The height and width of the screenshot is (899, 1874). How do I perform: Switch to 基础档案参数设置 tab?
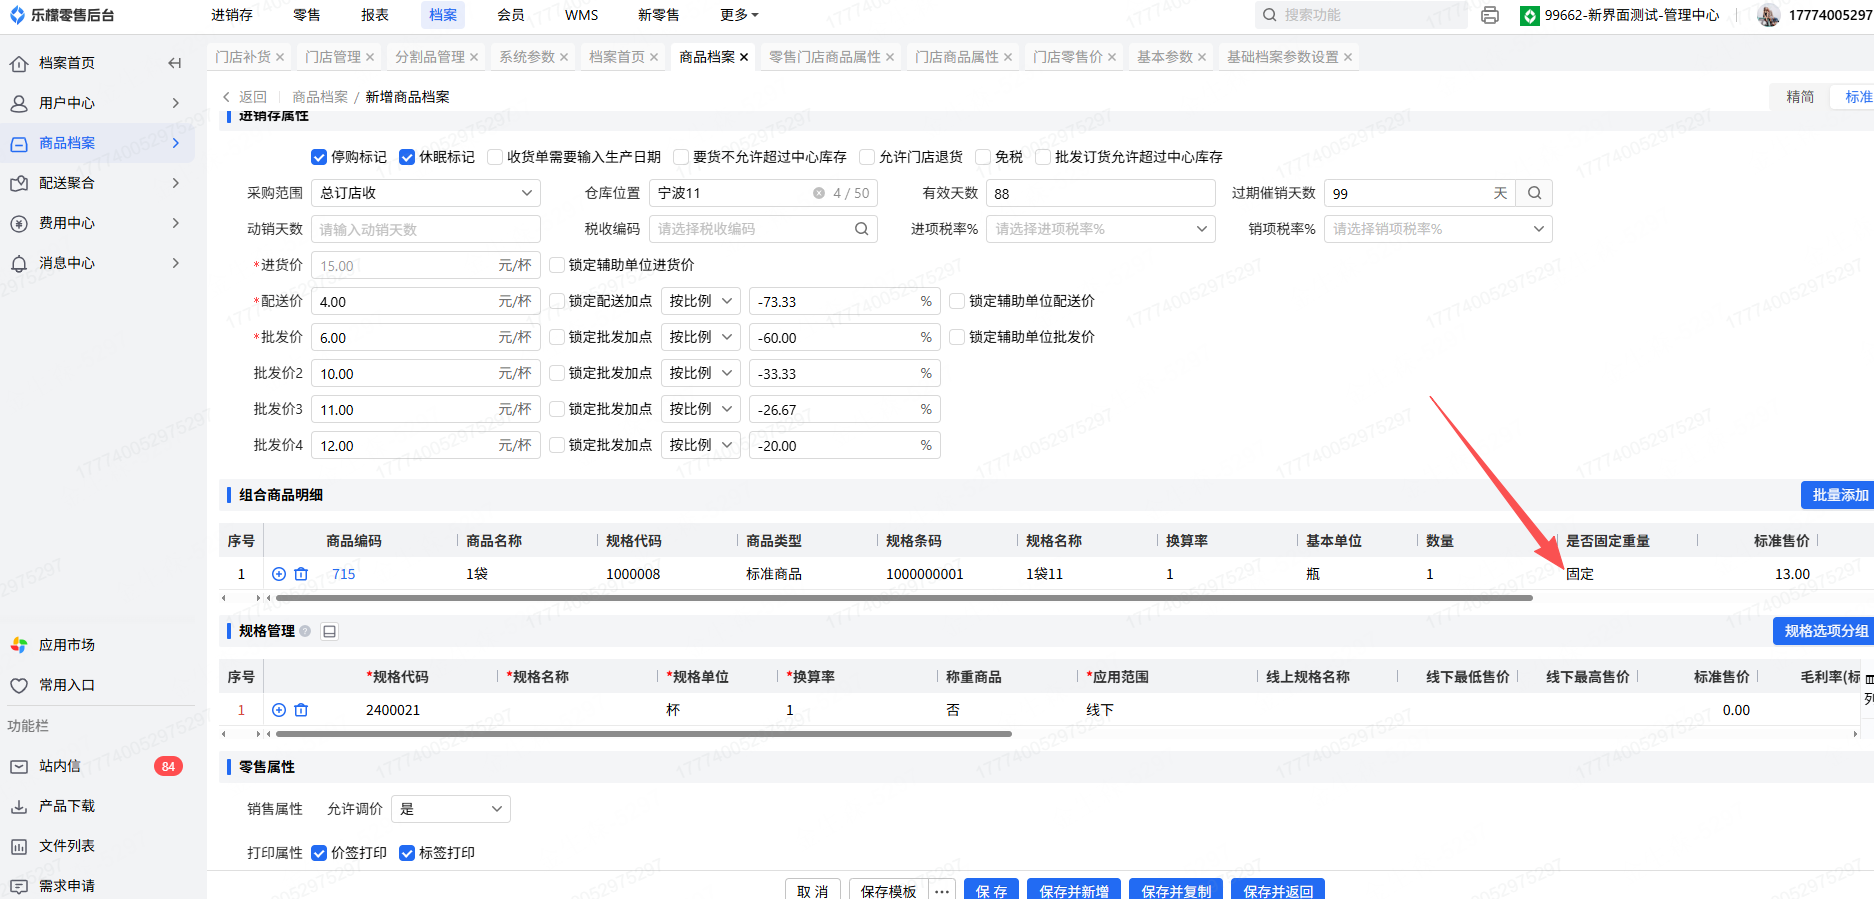click(x=1283, y=57)
